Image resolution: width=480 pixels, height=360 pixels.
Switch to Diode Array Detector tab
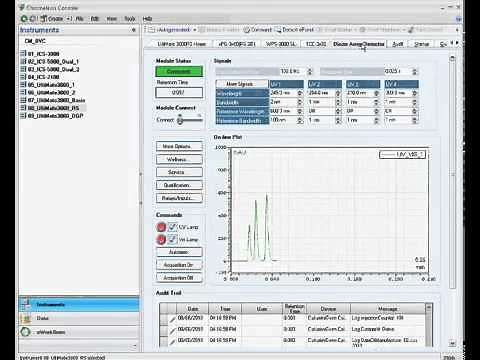[359, 44]
